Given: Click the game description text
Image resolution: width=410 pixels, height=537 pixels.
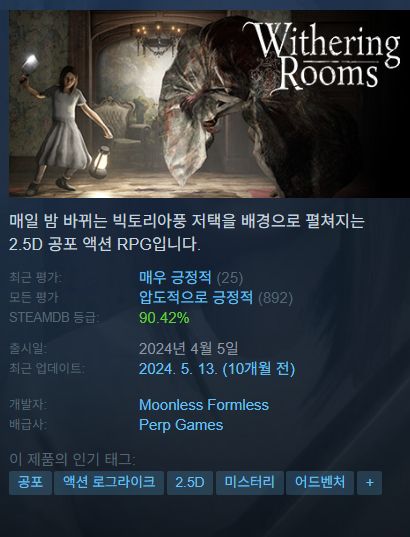Looking at the screenshot, I should point(187,233).
